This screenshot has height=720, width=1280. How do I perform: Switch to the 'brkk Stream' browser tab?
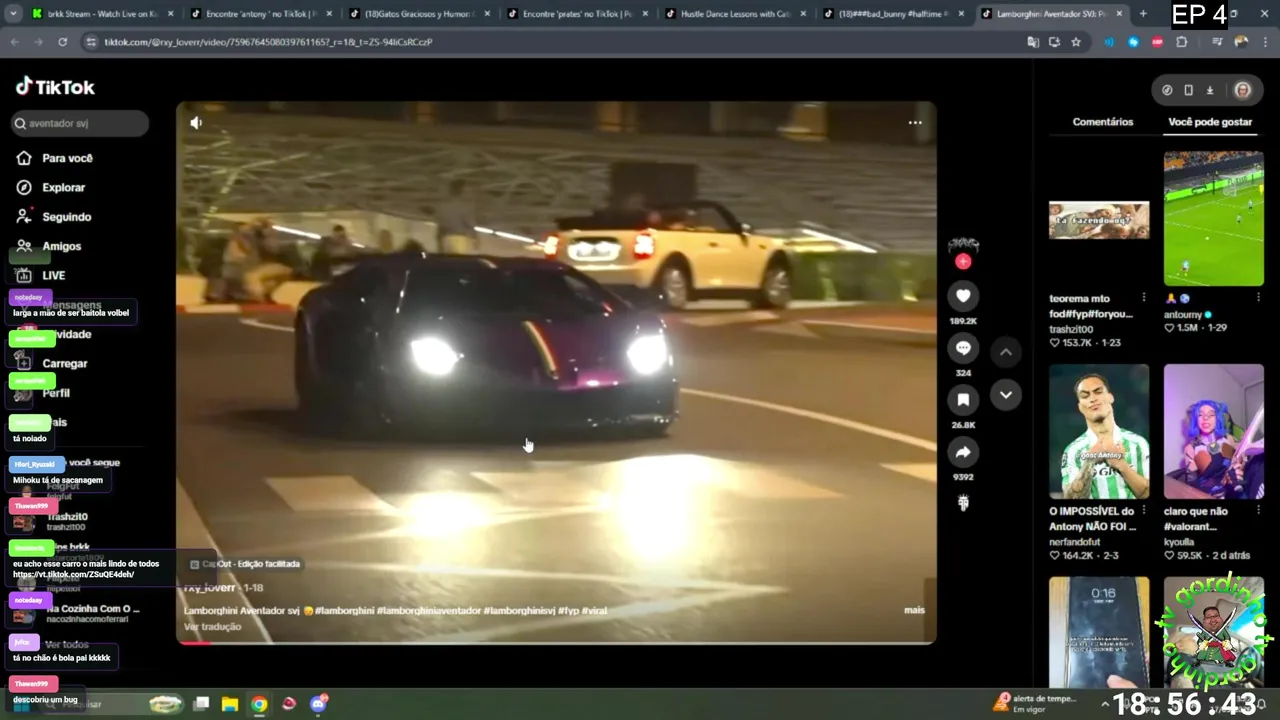pos(102,14)
